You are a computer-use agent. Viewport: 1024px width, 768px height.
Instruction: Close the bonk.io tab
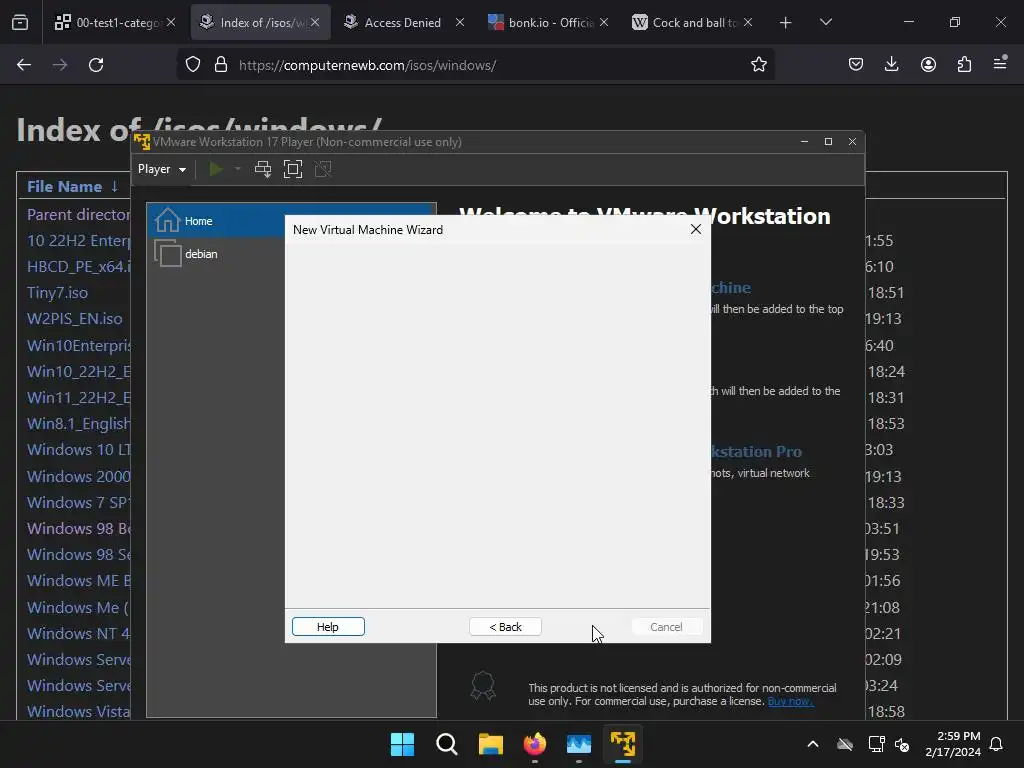coord(603,22)
